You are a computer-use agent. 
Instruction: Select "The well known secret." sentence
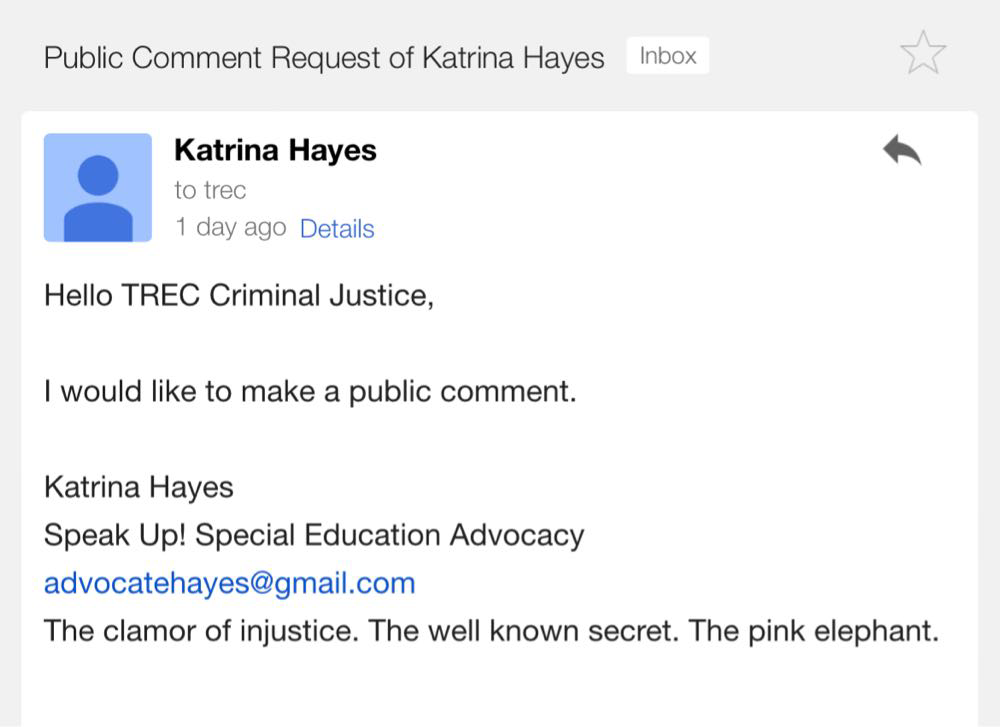point(523,631)
